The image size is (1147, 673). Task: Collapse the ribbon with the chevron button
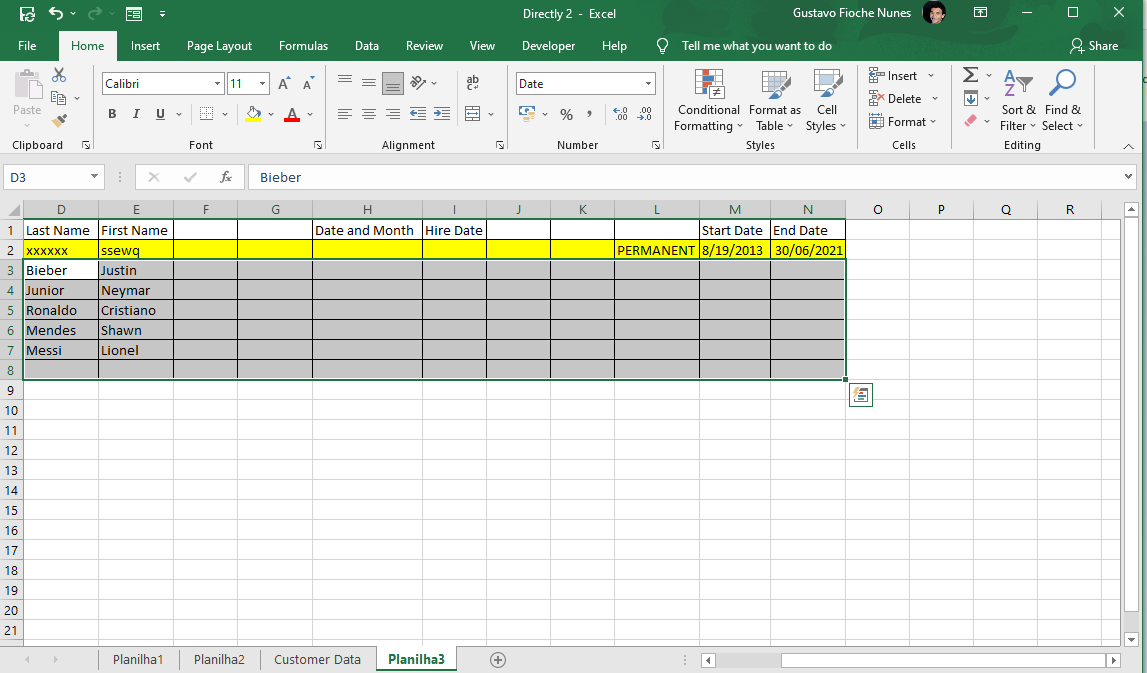(1128, 146)
